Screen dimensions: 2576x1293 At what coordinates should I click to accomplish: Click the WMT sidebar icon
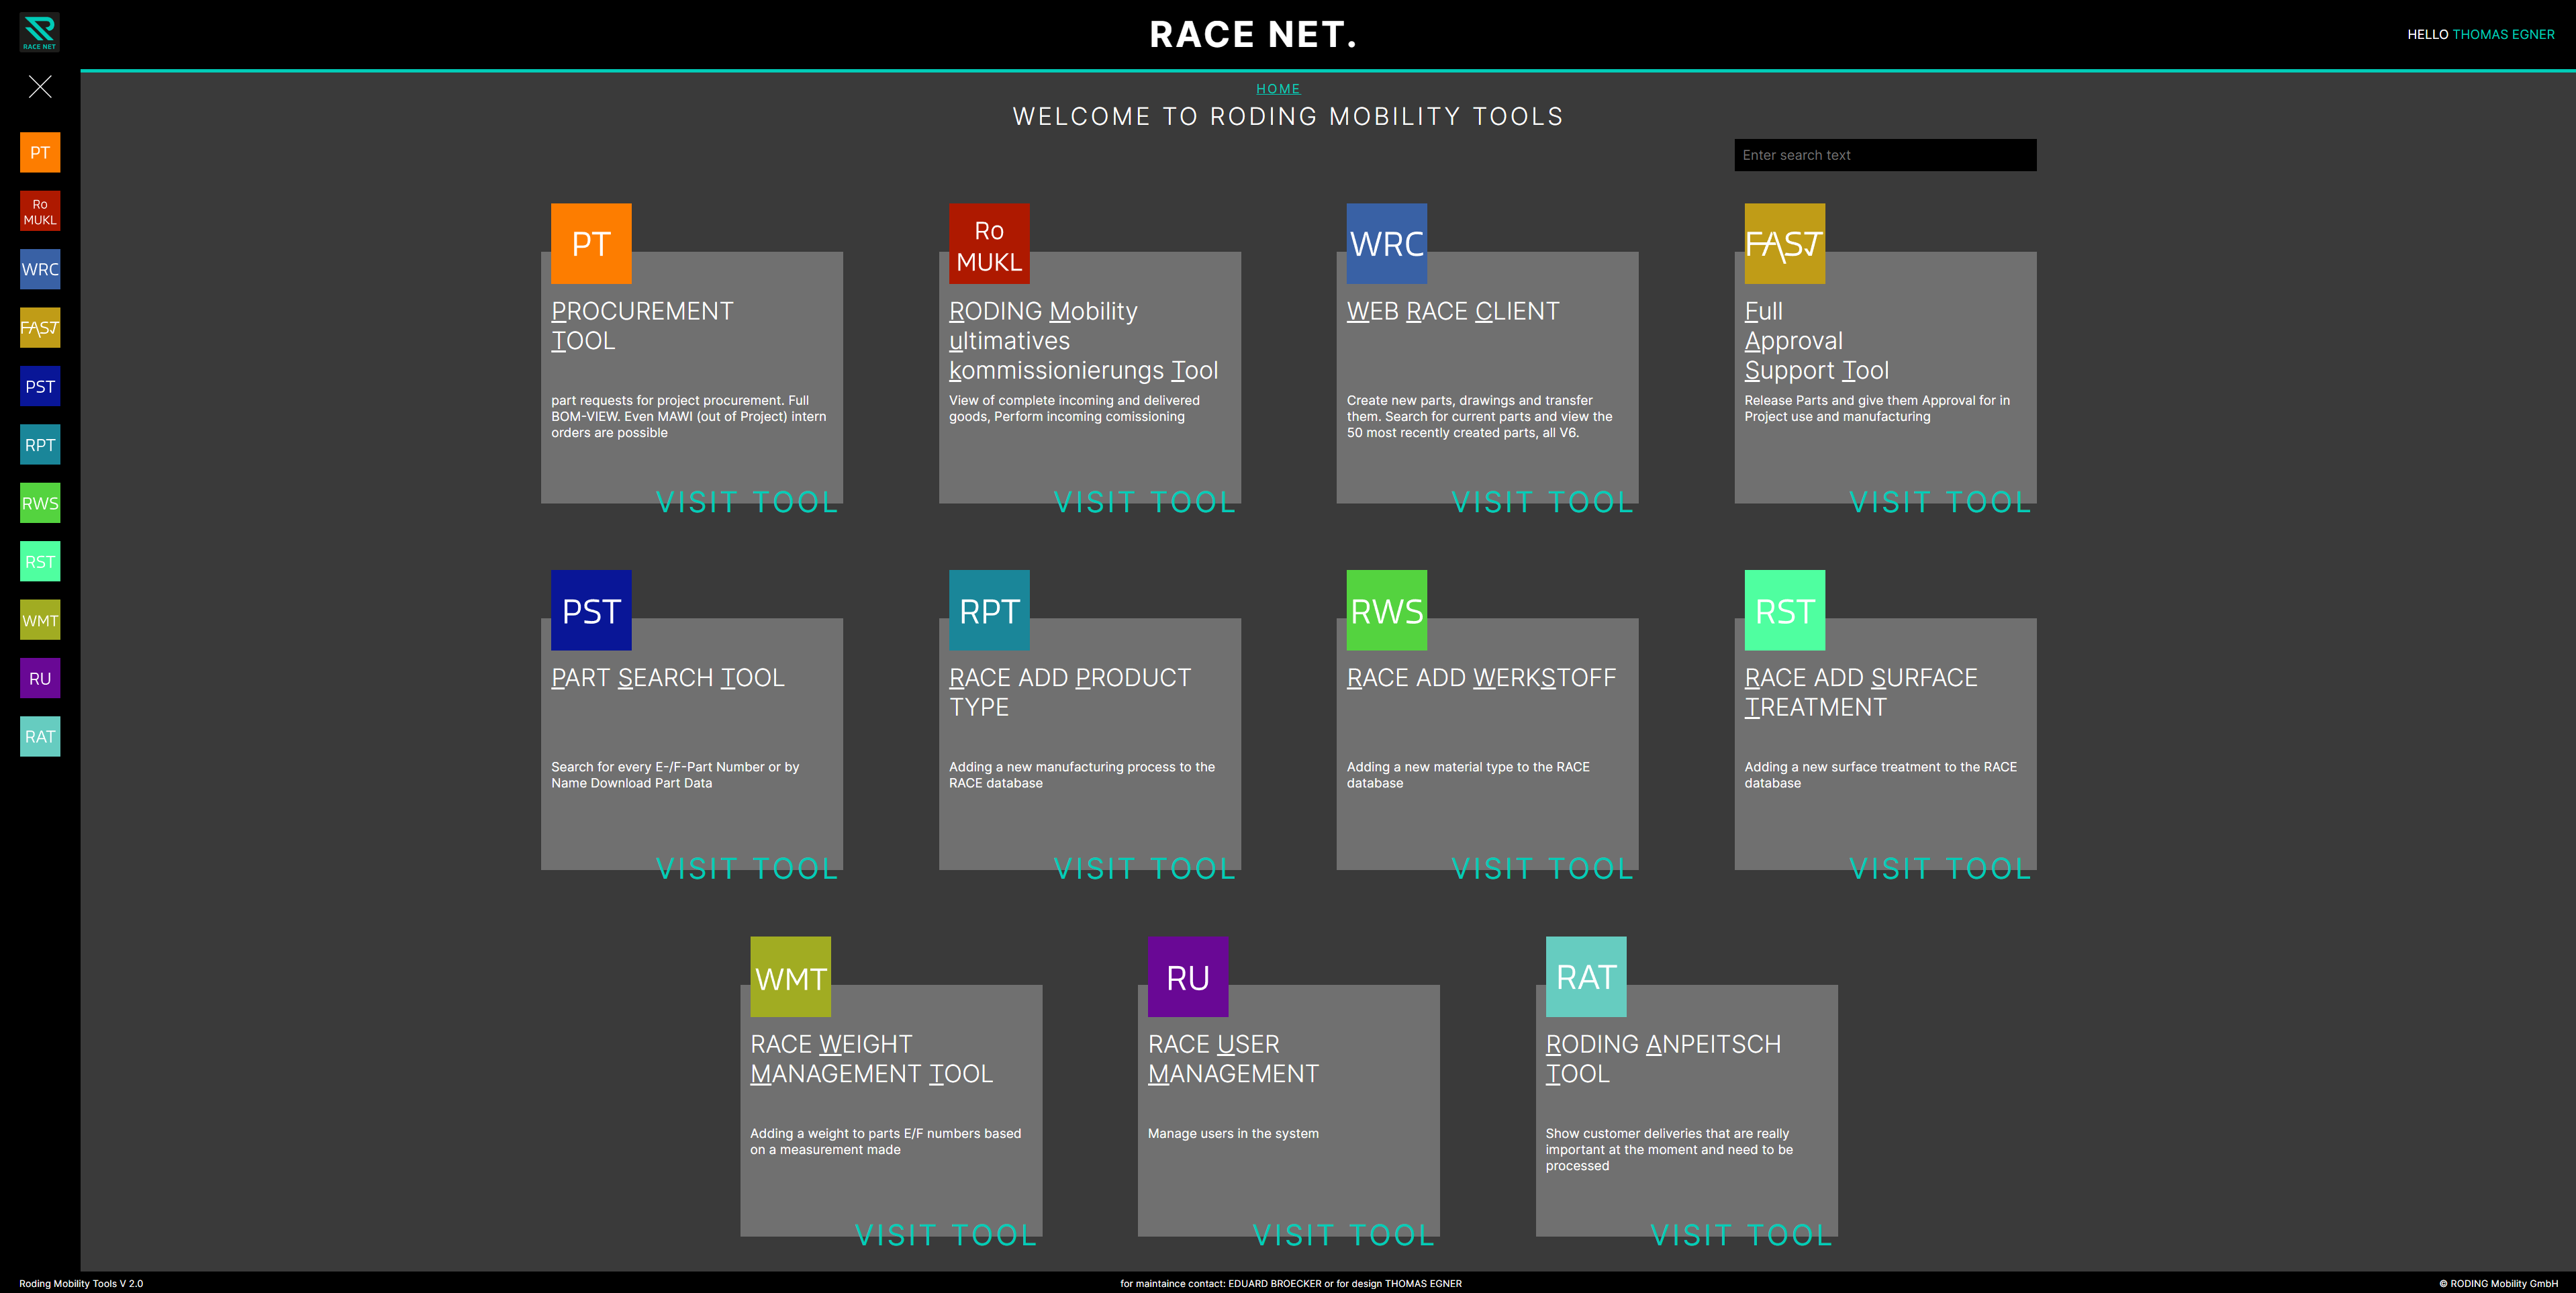click(x=40, y=620)
